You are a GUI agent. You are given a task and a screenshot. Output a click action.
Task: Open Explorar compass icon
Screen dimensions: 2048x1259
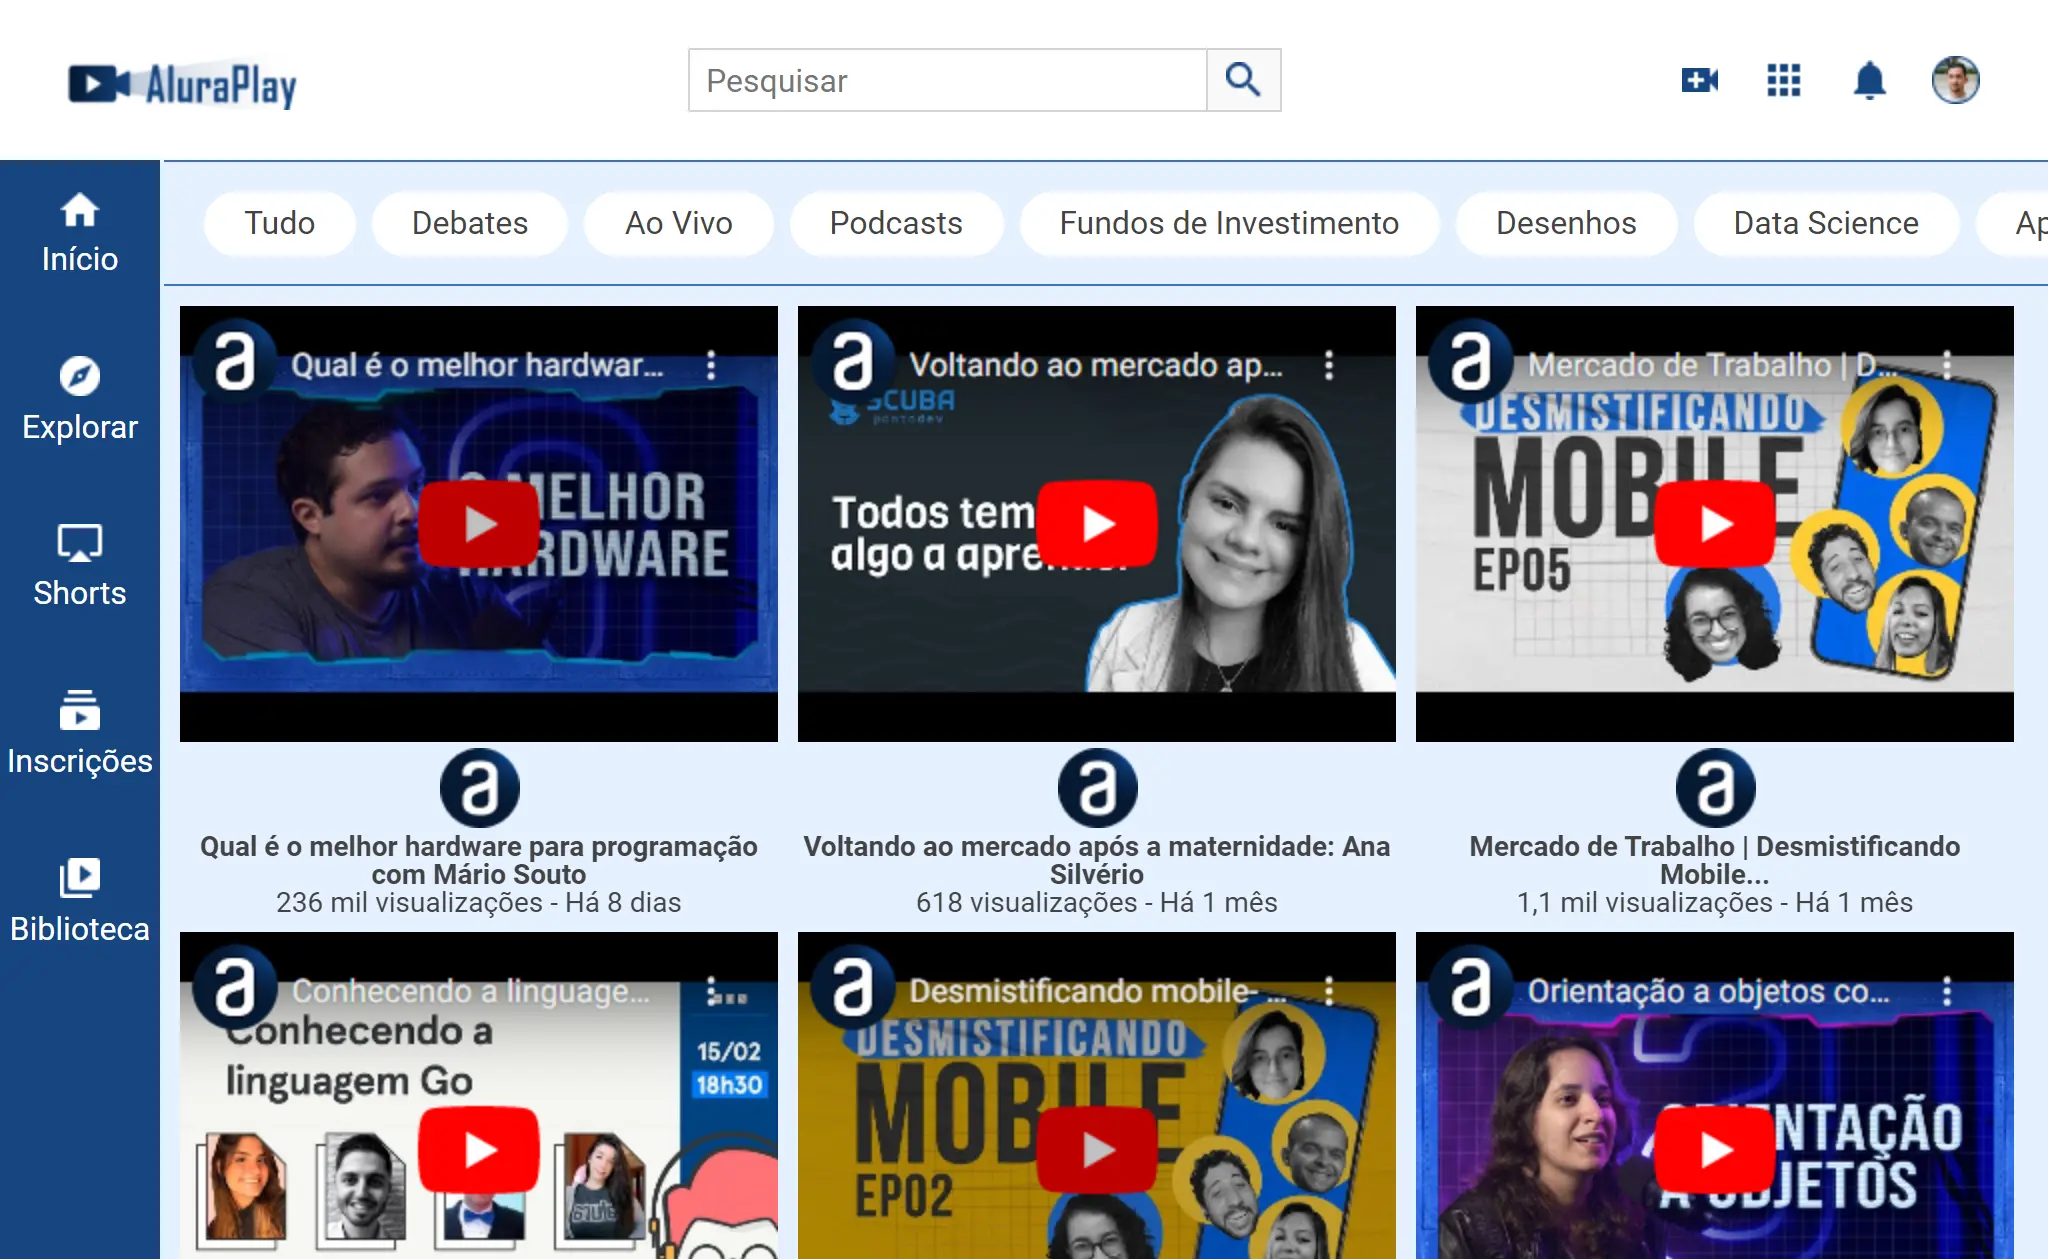click(79, 377)
